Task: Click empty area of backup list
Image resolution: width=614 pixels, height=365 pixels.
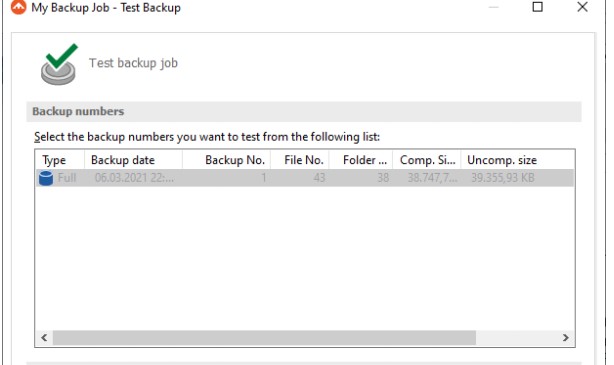Action: pos(305,258)
